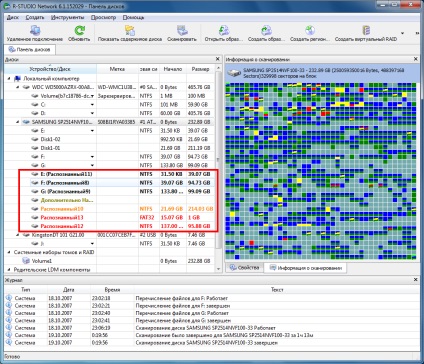This screenshot has width=424, height=364.
Task: Close the Диски (Disks) panel with its X
Action: point(218,59)
